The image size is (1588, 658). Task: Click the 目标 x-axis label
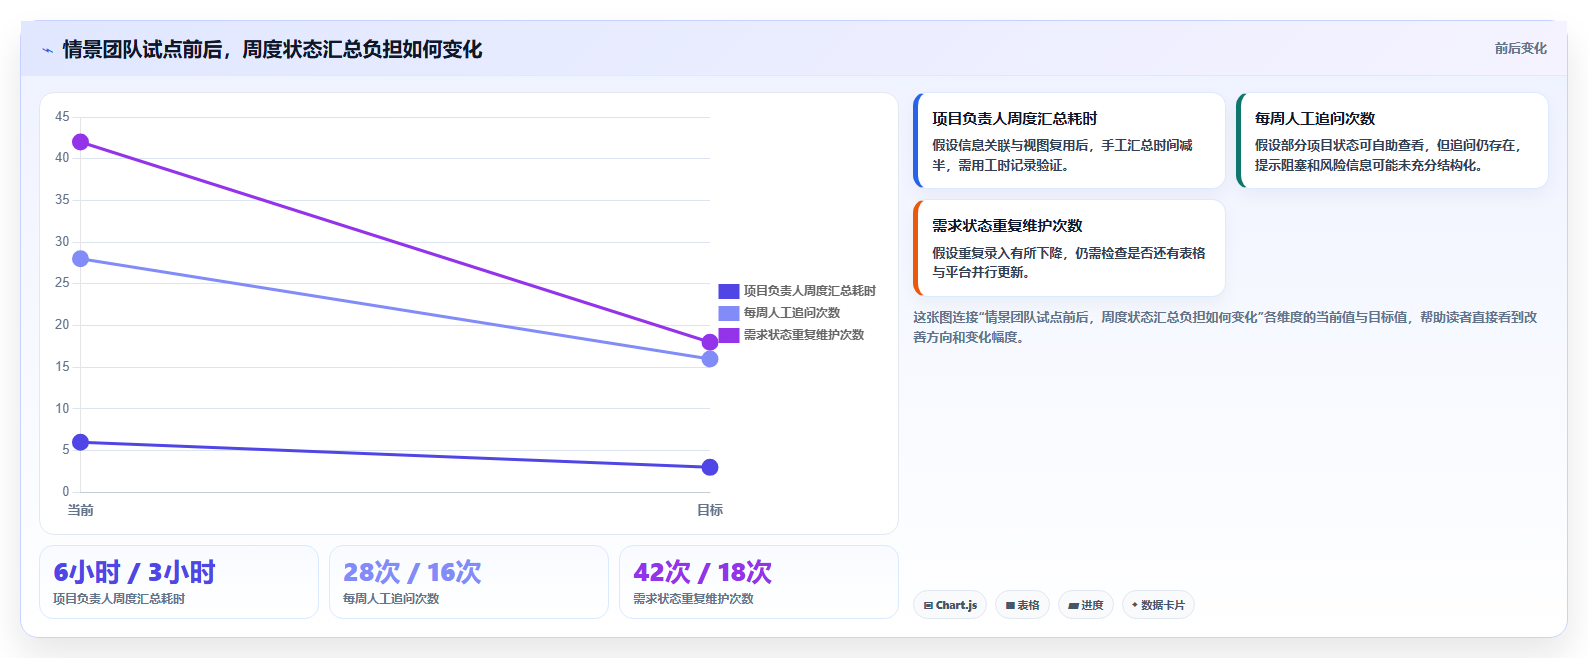tap(710, 510)
